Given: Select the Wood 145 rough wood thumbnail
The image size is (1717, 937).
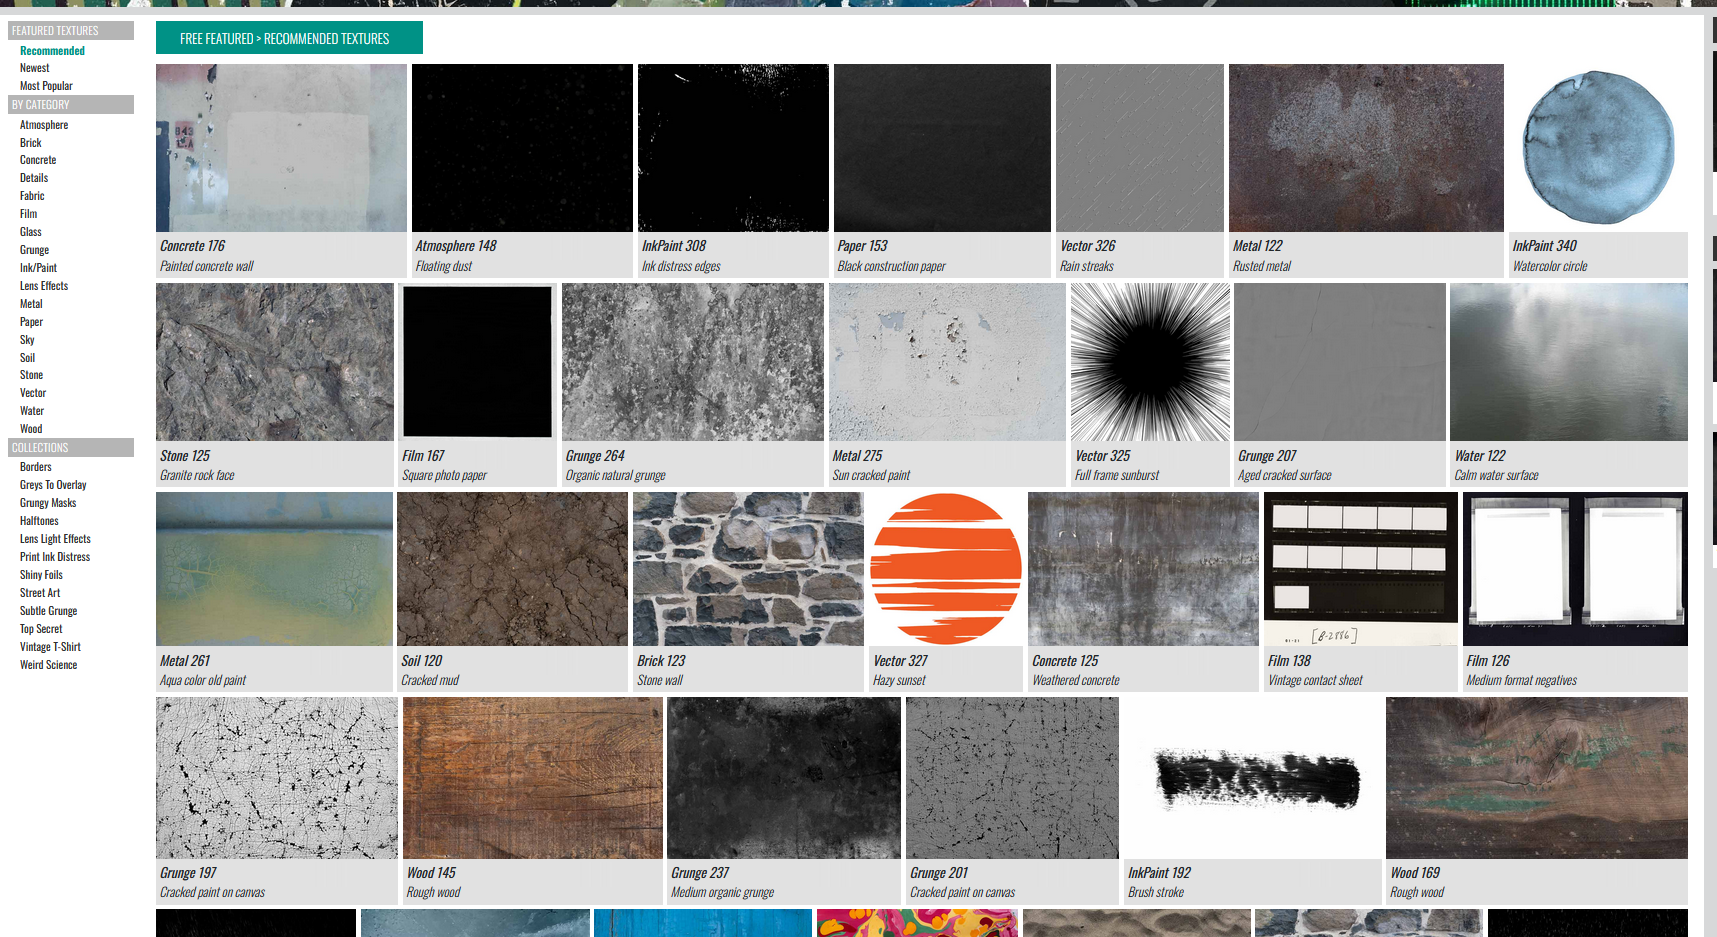Looking at the screenshot, I should (x=533, y=778).
